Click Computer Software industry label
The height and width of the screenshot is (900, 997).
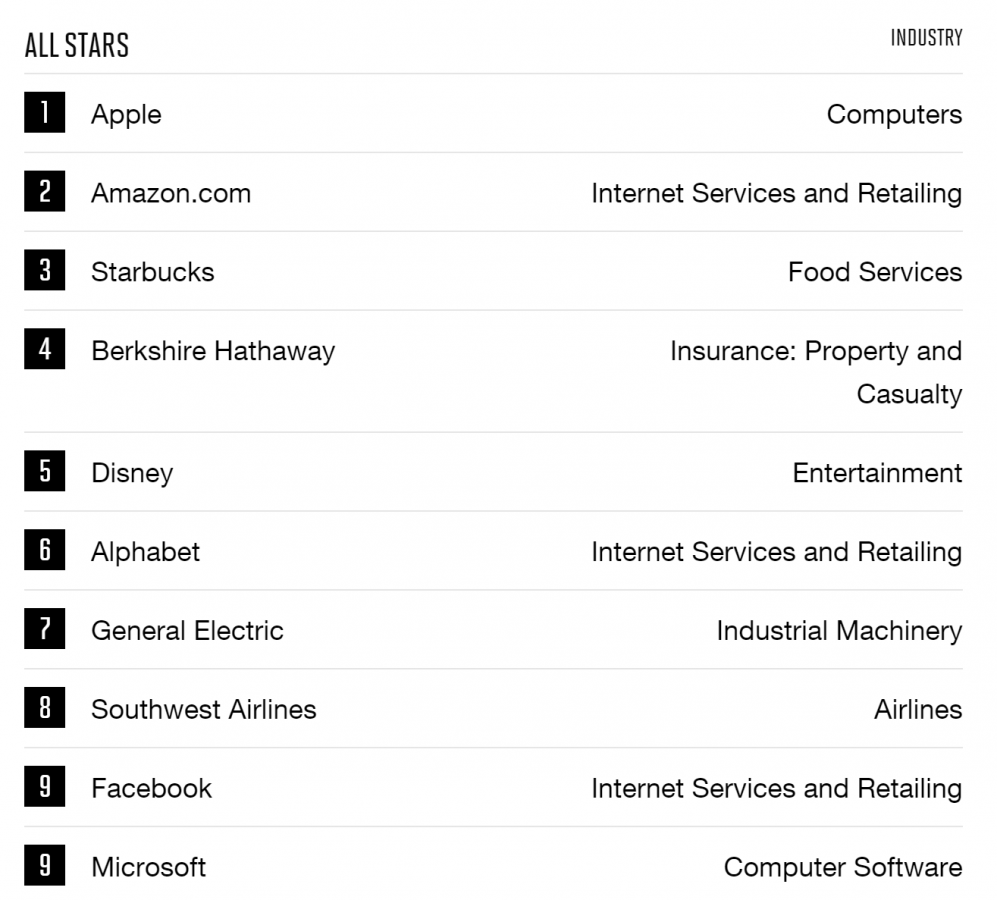[842, 868]
